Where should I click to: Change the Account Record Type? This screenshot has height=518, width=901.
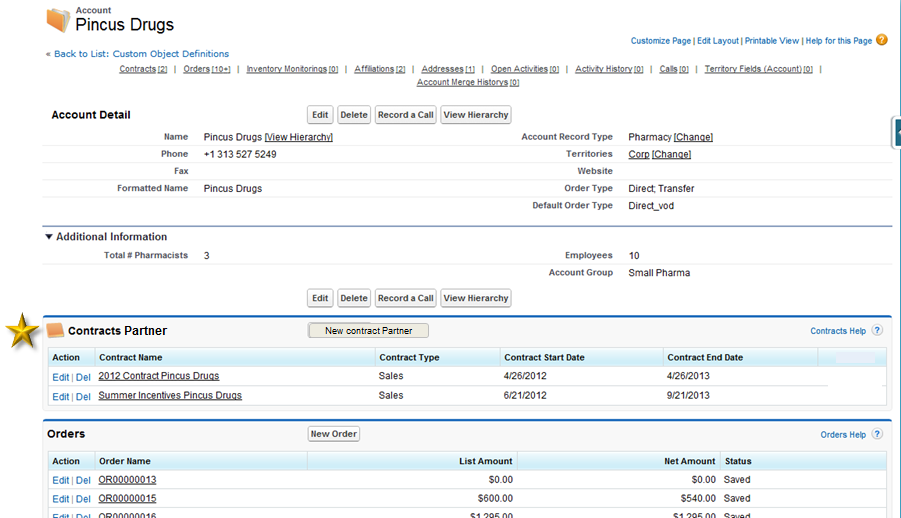coord(693,137)
